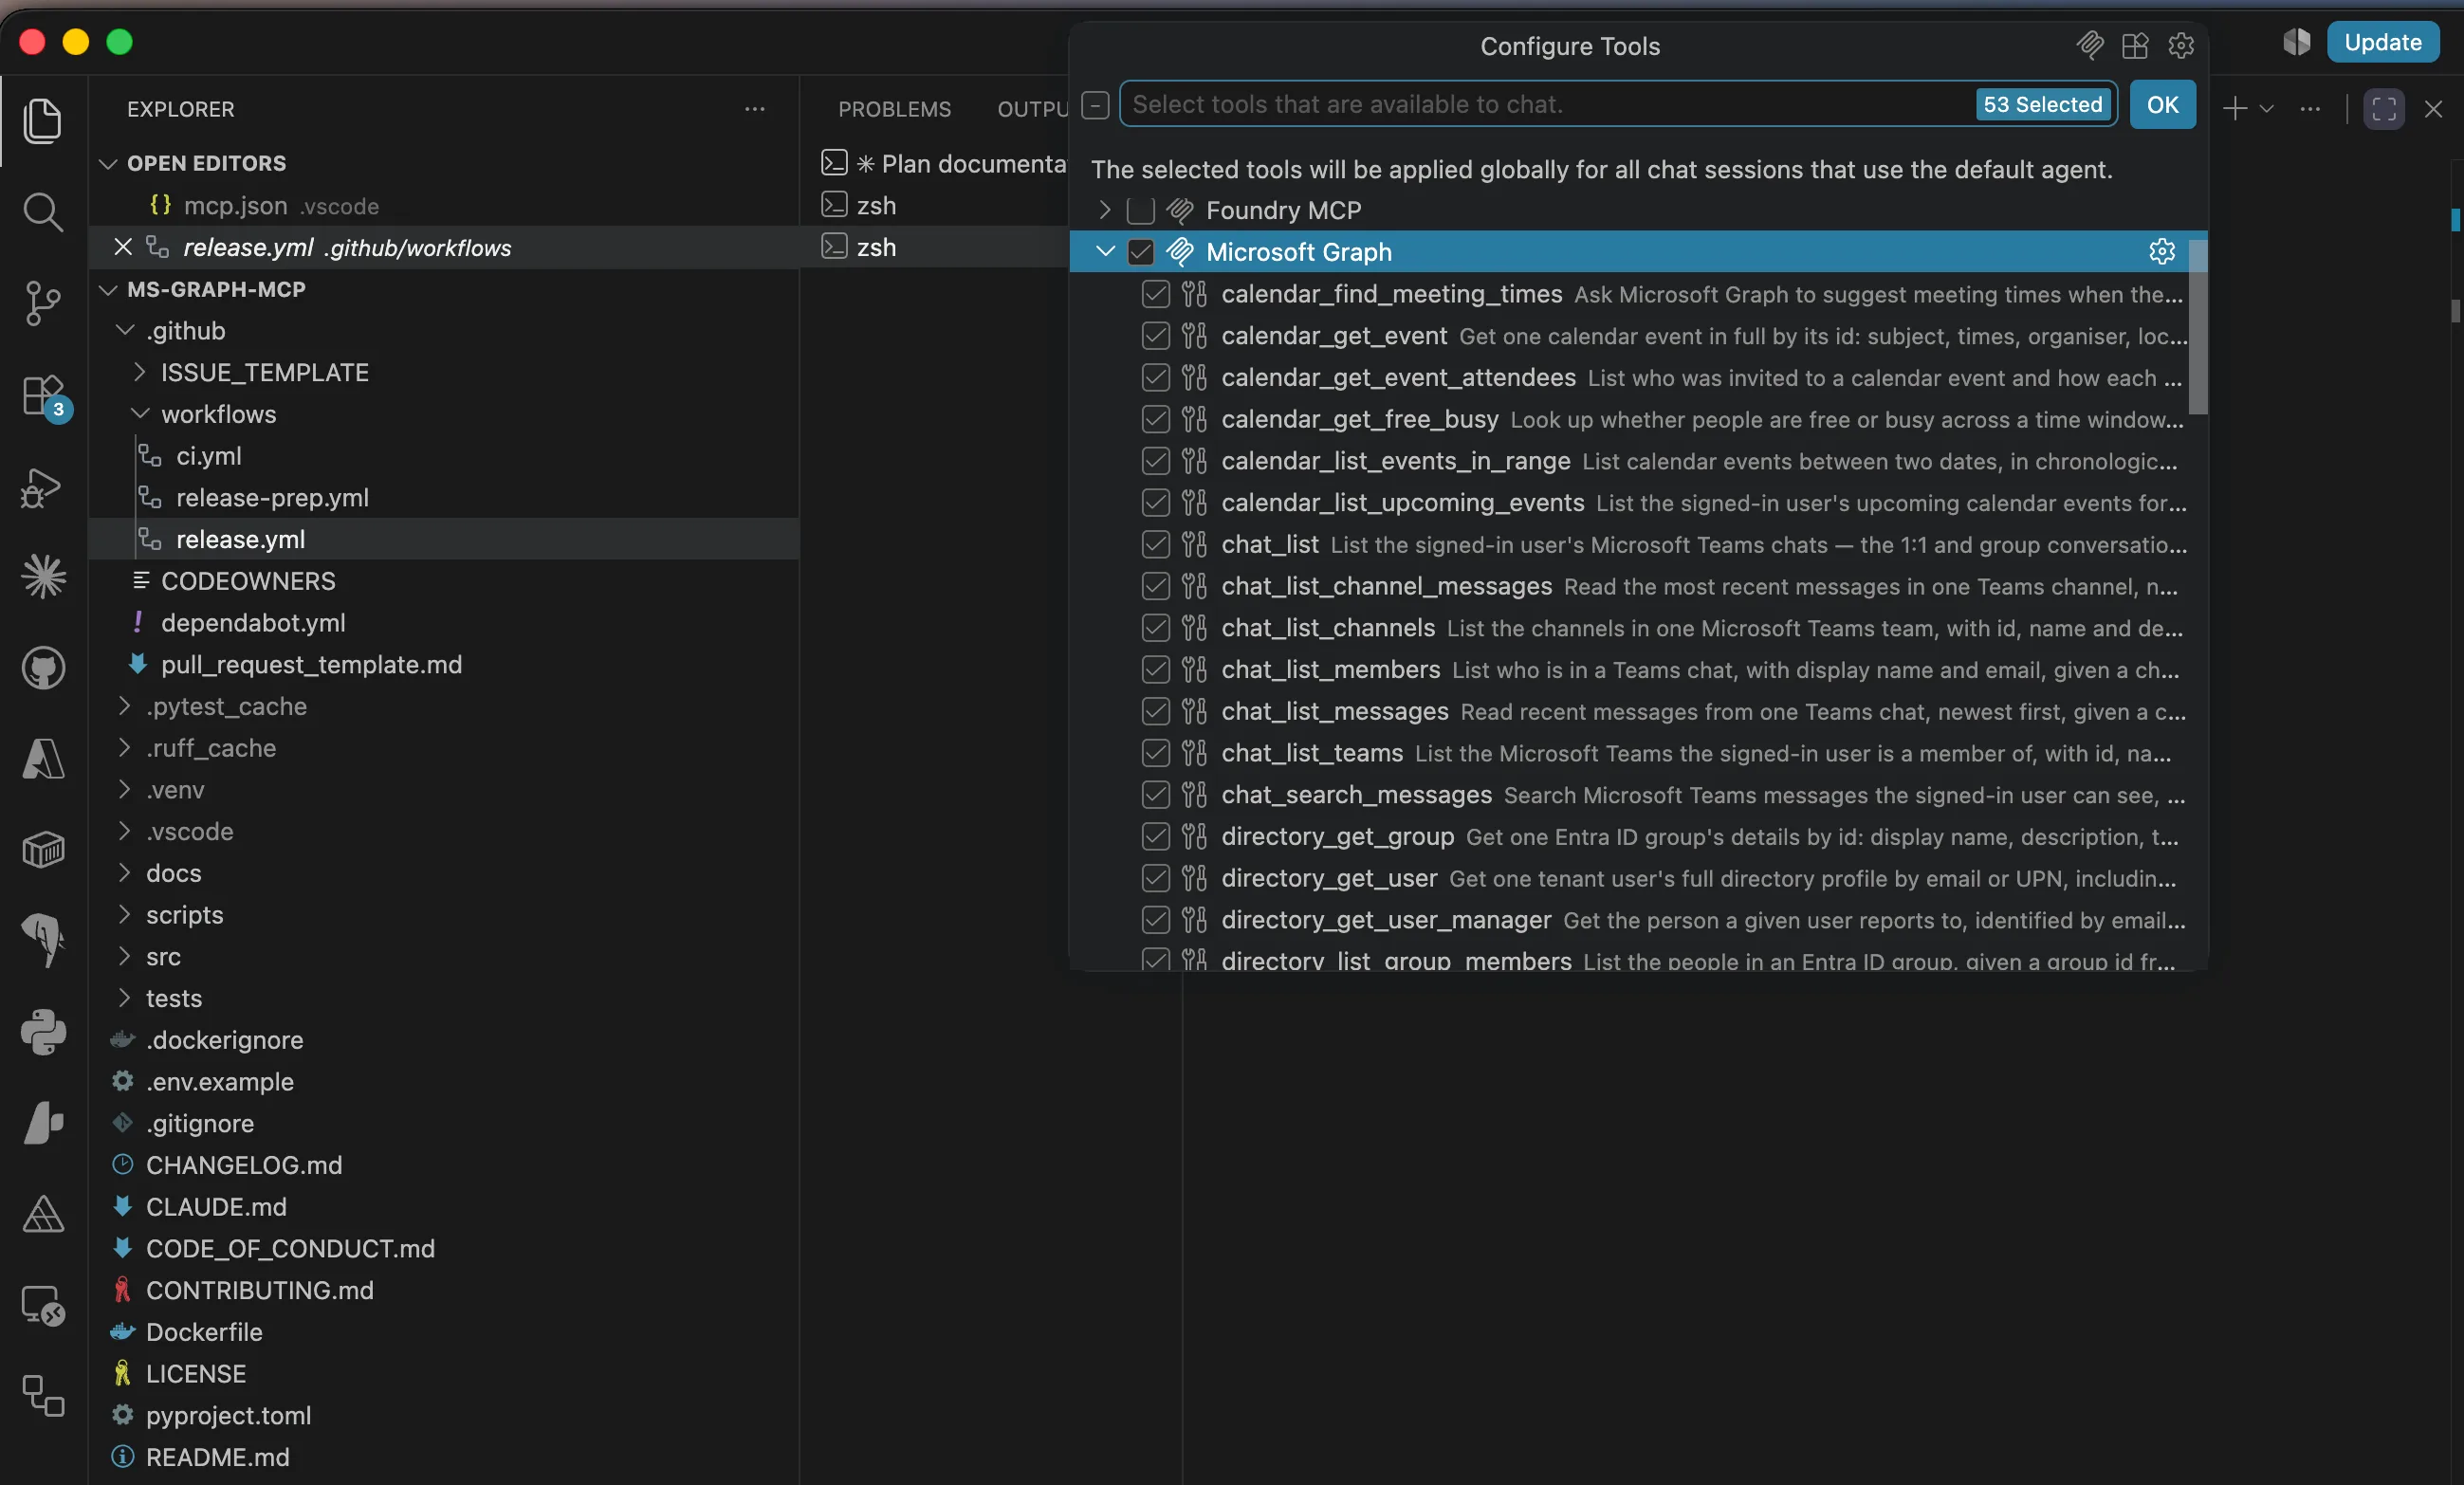
Task: Open the Claude asterisk view
Action: 42,577
